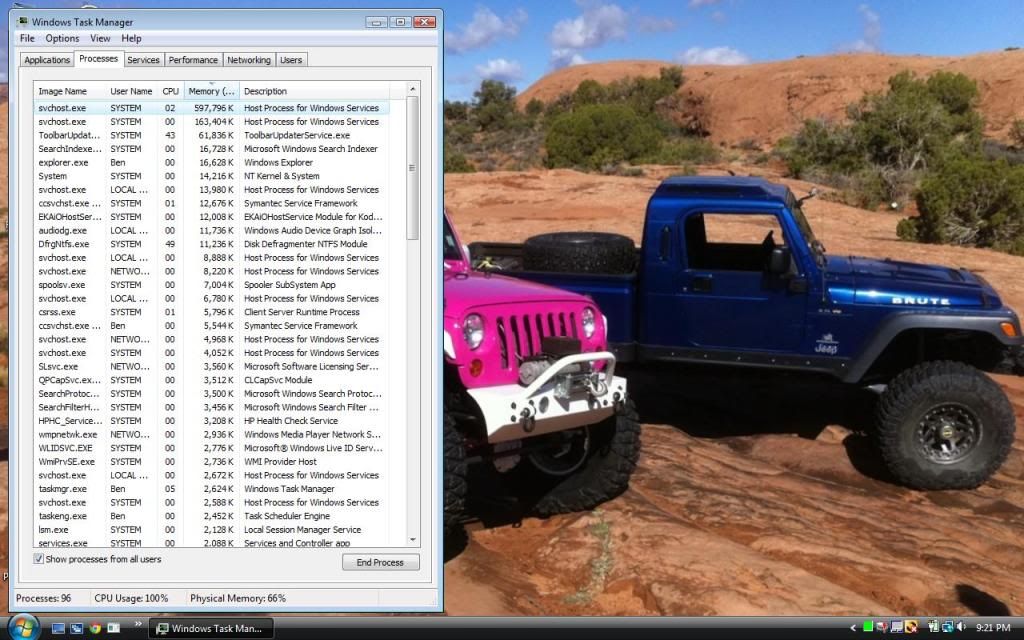Sort by the CPU column header
The width and height of the screenshot is (1024, 640).
point(170,91)
